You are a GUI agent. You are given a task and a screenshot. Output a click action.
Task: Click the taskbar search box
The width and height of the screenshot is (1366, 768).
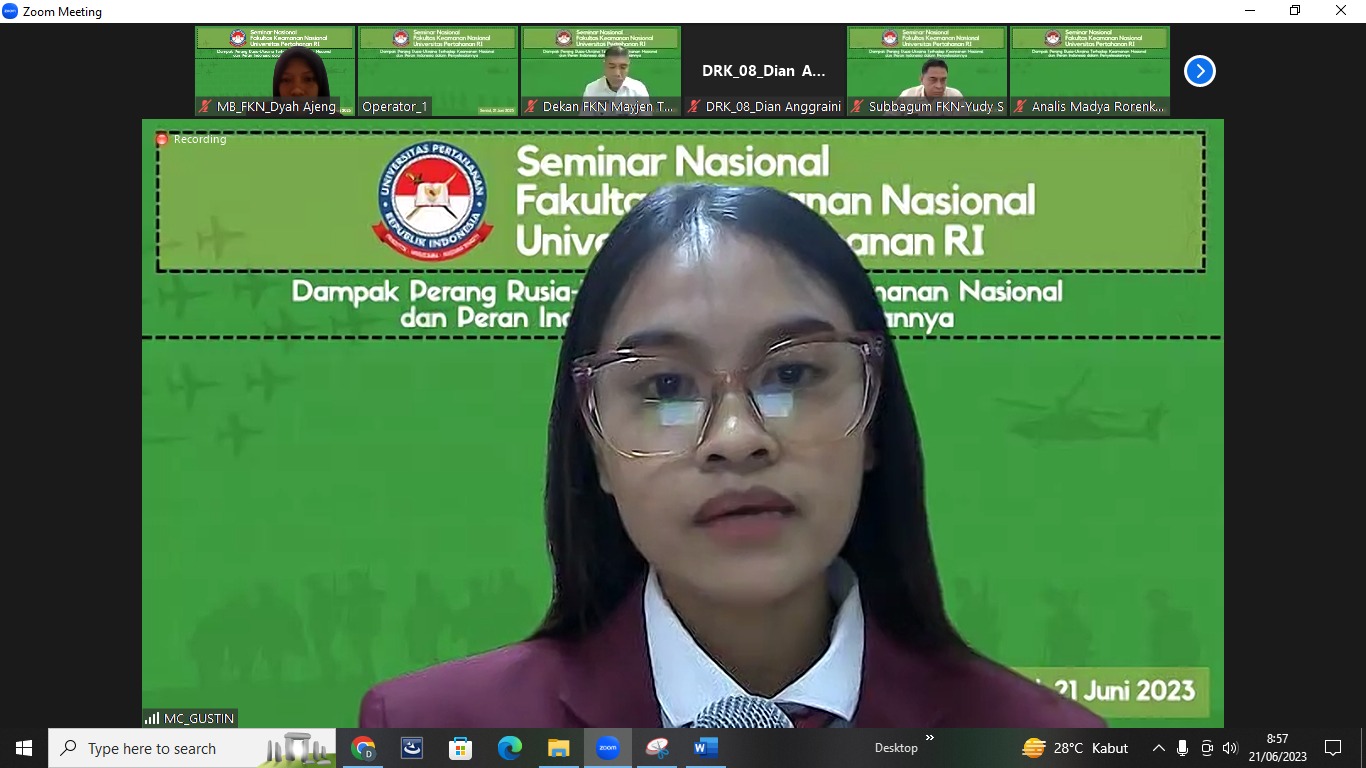(x=192, y=748)
